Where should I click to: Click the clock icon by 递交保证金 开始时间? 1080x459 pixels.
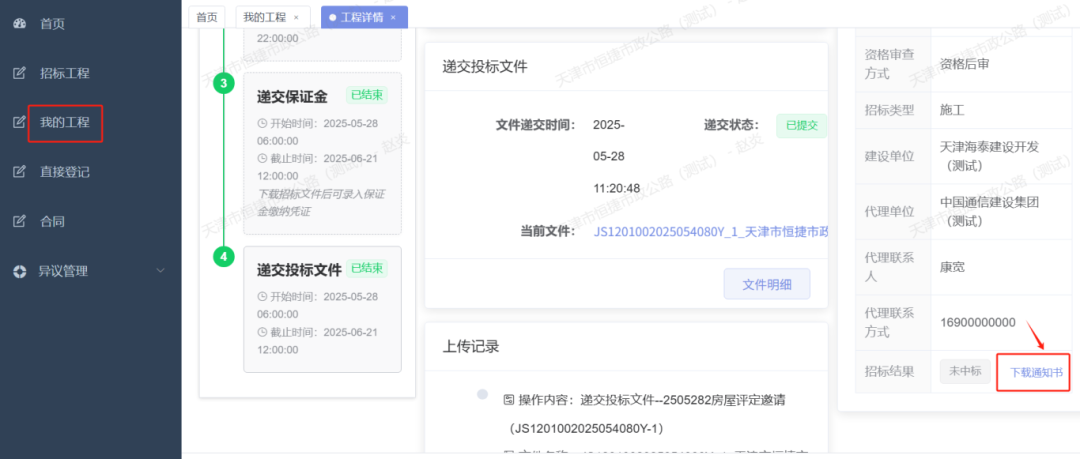tap(262, 124)
